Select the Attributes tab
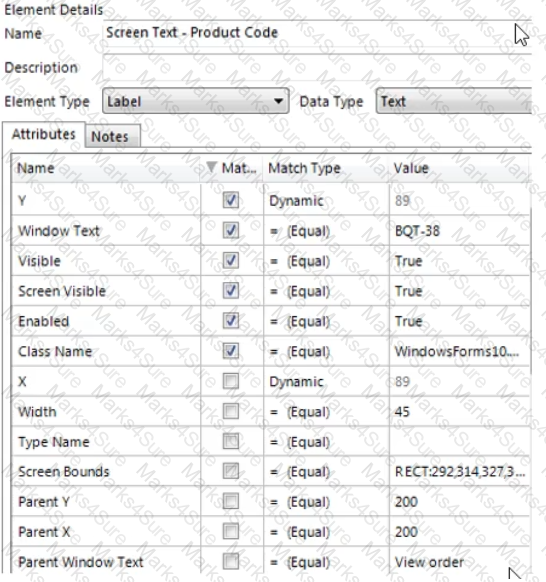This screenshot has height=582, width=546. click(x=44, y=134)
